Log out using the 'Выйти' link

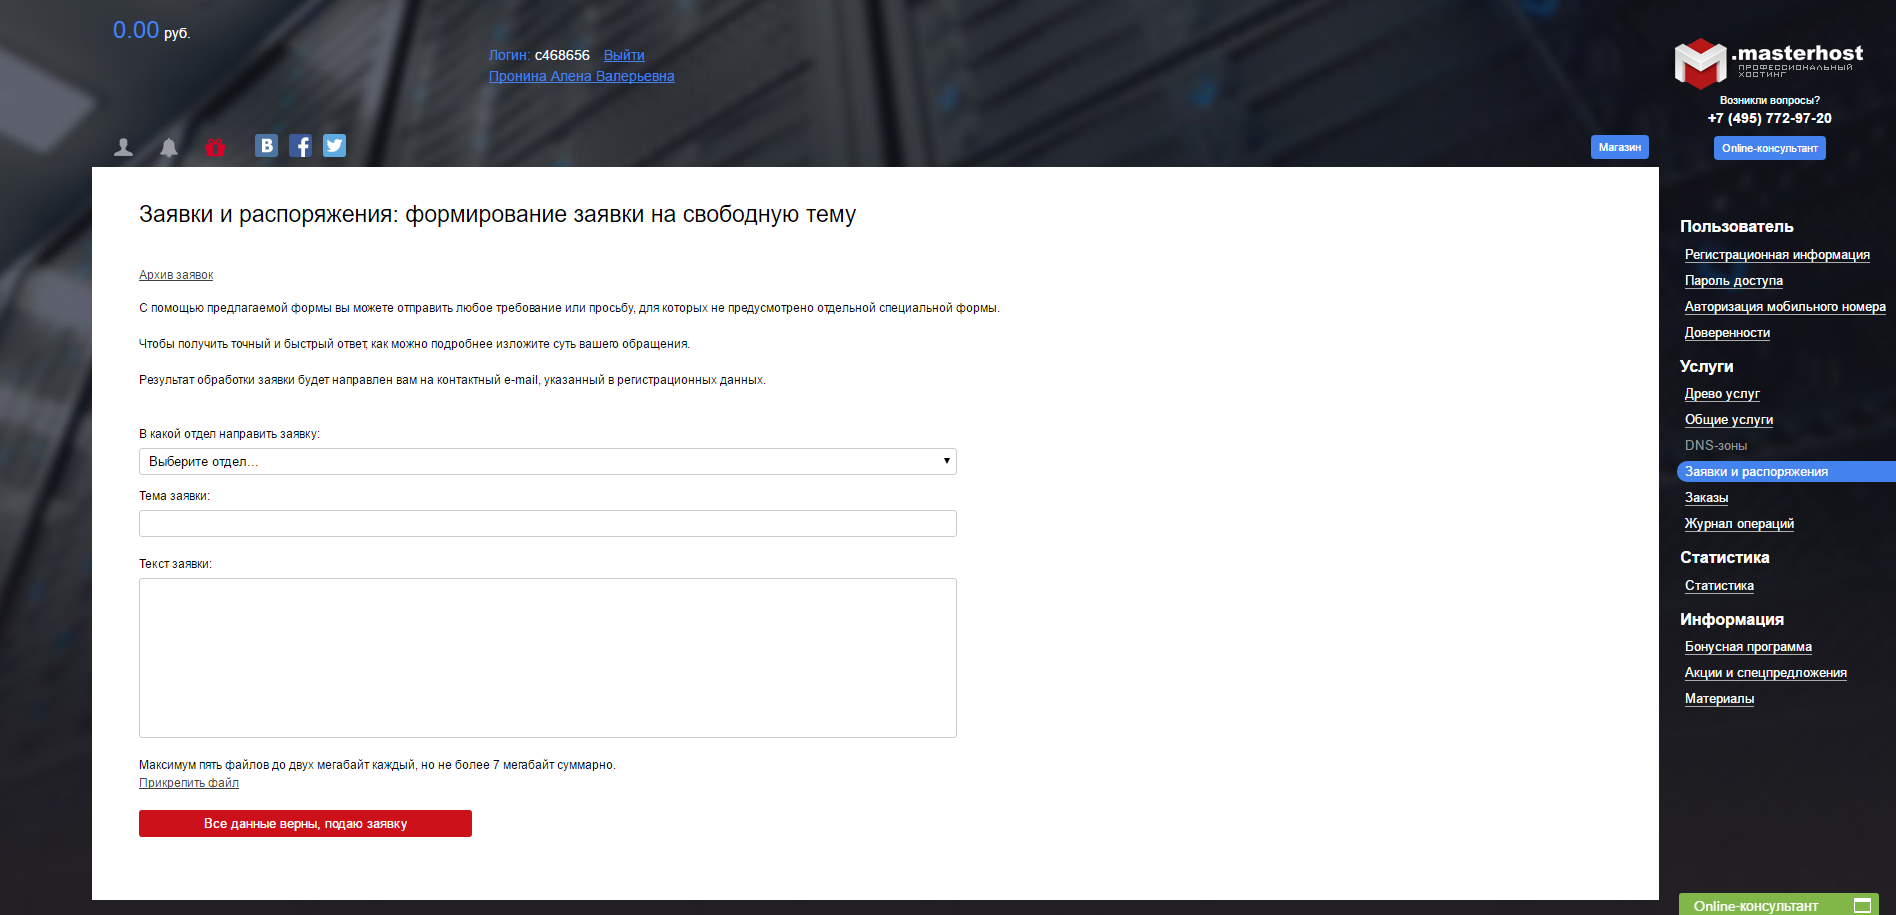(x=624, y=55)
